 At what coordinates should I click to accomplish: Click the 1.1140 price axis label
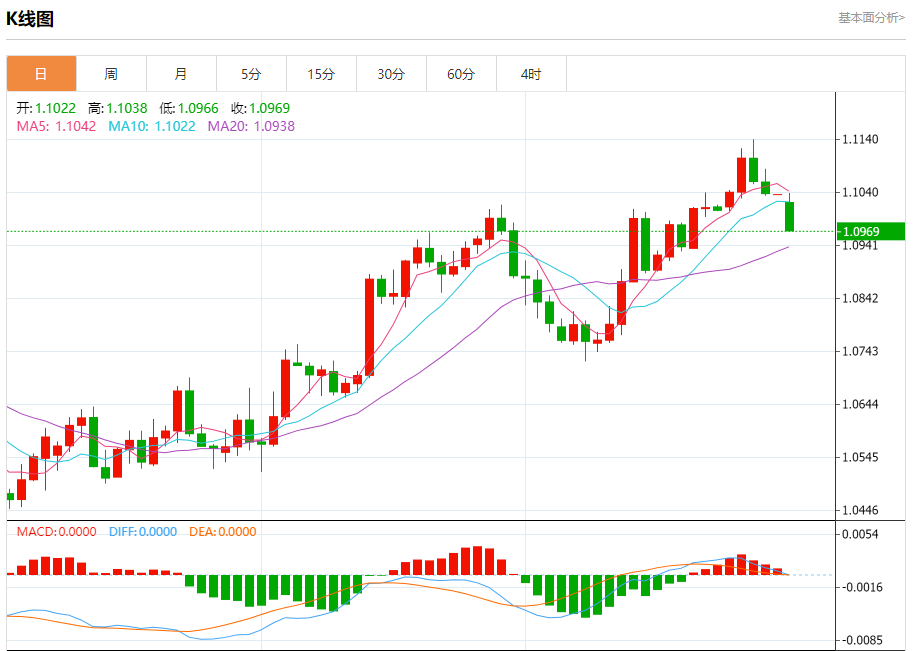click(x=861, y=139)
